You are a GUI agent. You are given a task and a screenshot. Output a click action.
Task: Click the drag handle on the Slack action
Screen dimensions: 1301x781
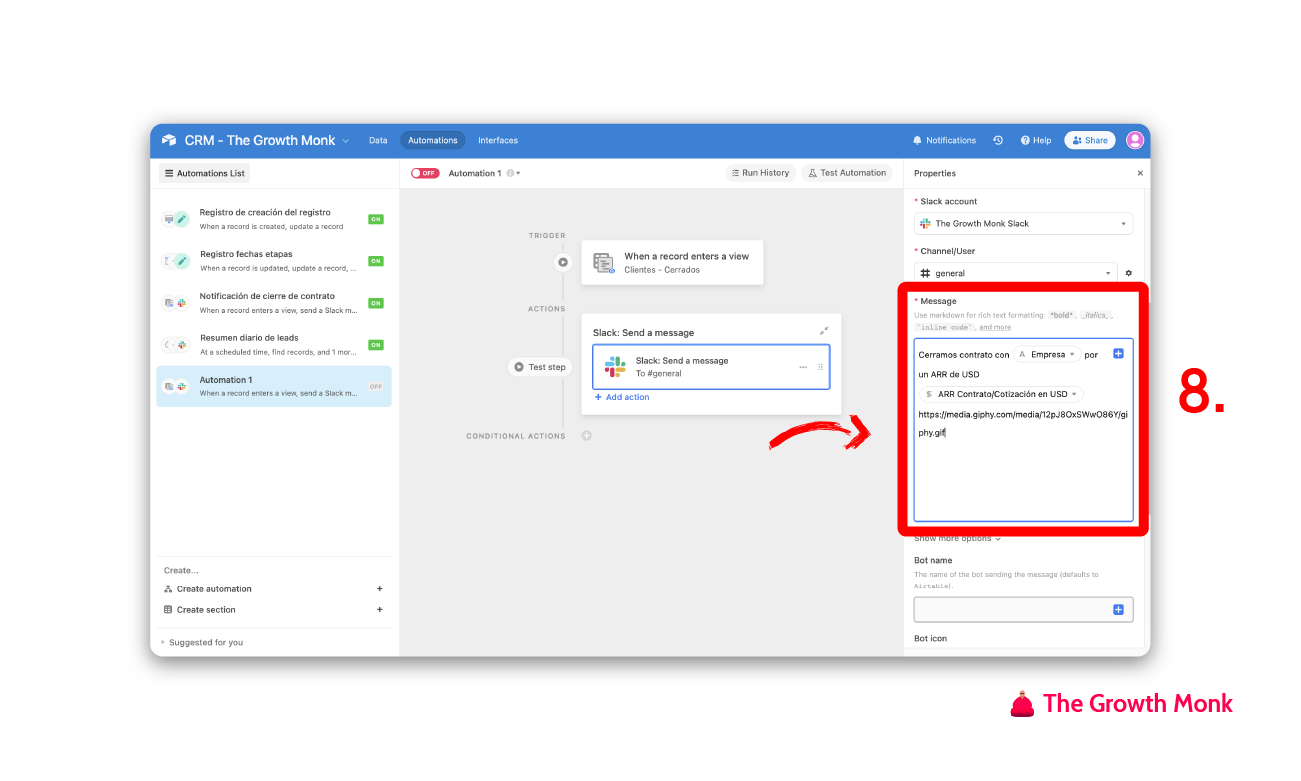pos(821,367)
